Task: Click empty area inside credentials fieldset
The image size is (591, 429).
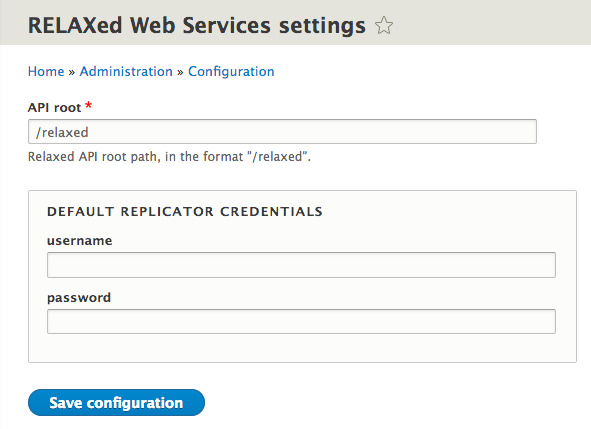Action: pyautogui.click(x=302, y=348)
